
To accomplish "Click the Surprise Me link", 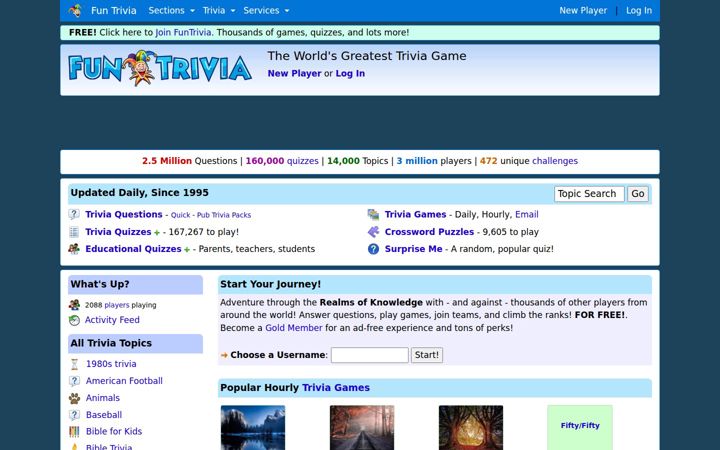I will (414, 249).
